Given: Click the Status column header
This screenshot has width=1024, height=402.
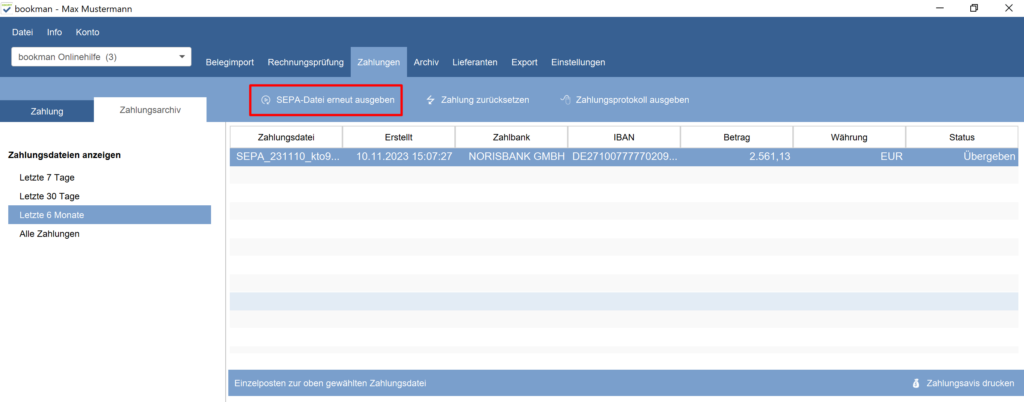Looking at the screenshot, I should coord(962,138).
